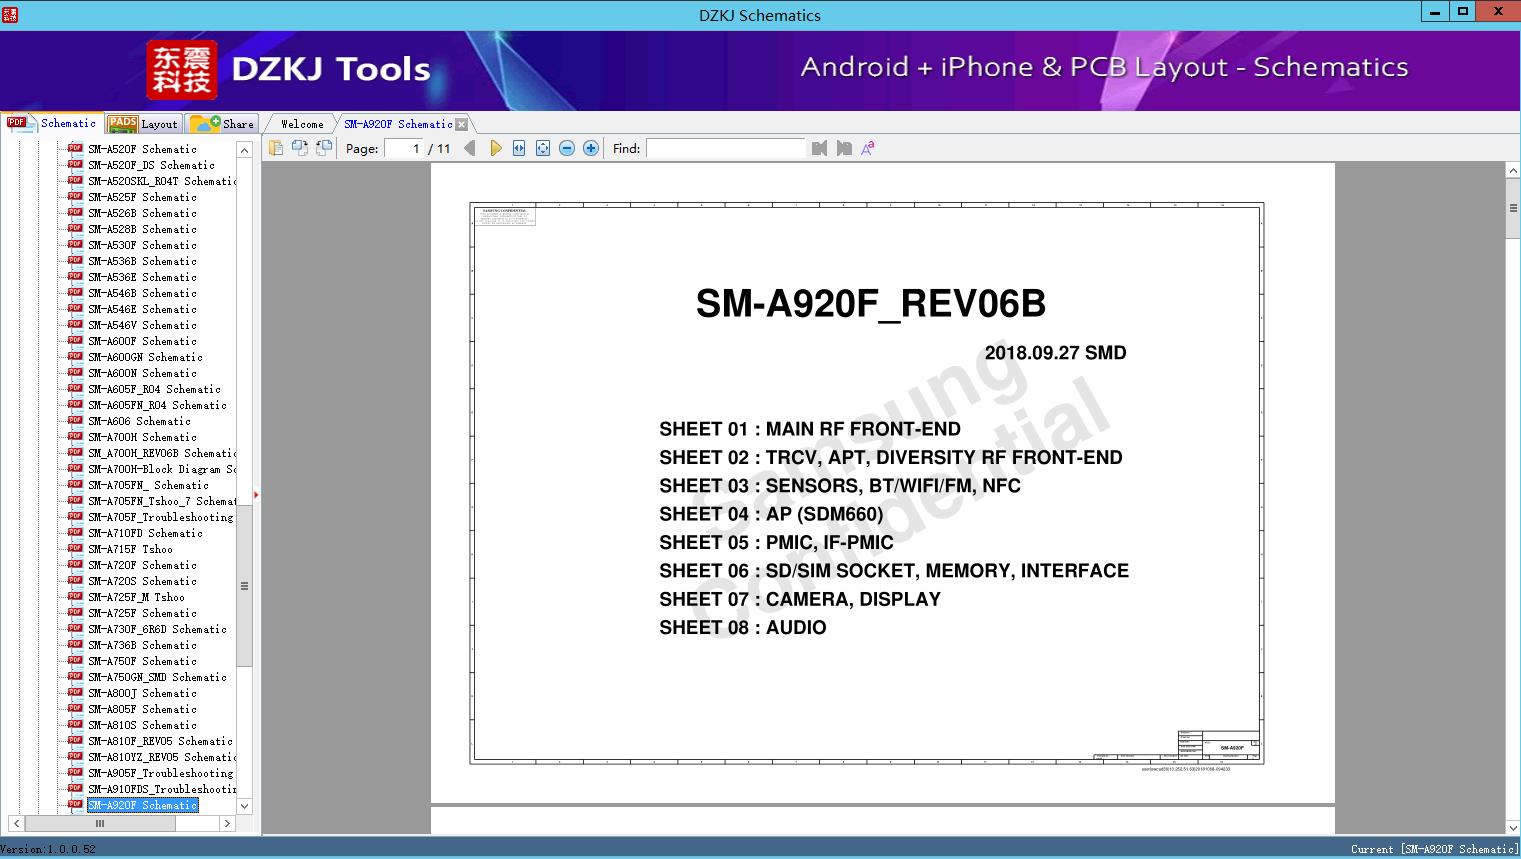1521x859 pixels.
Task: Open SM-A600GN Schematic entry
Action: [x=145, y=357]
